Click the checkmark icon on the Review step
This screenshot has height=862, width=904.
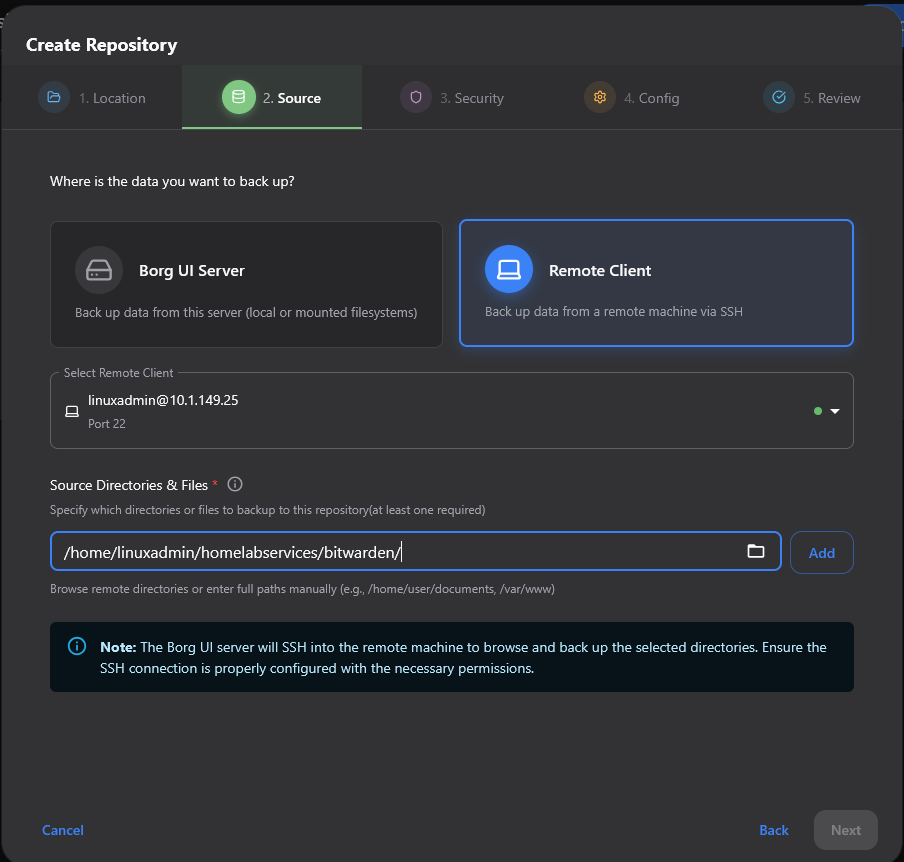click(779, 97)
